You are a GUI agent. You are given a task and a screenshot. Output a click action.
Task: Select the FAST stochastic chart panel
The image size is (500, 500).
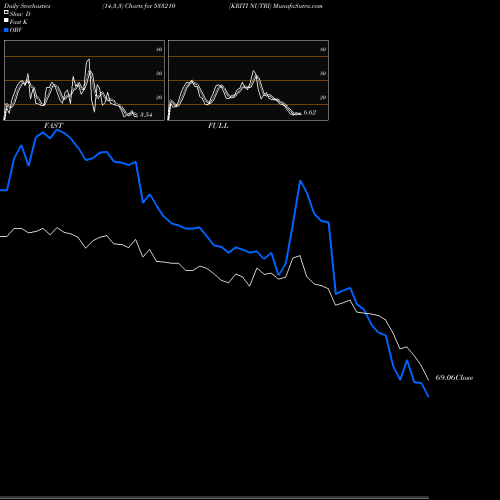pyautogui.click(x=84, y=80)
